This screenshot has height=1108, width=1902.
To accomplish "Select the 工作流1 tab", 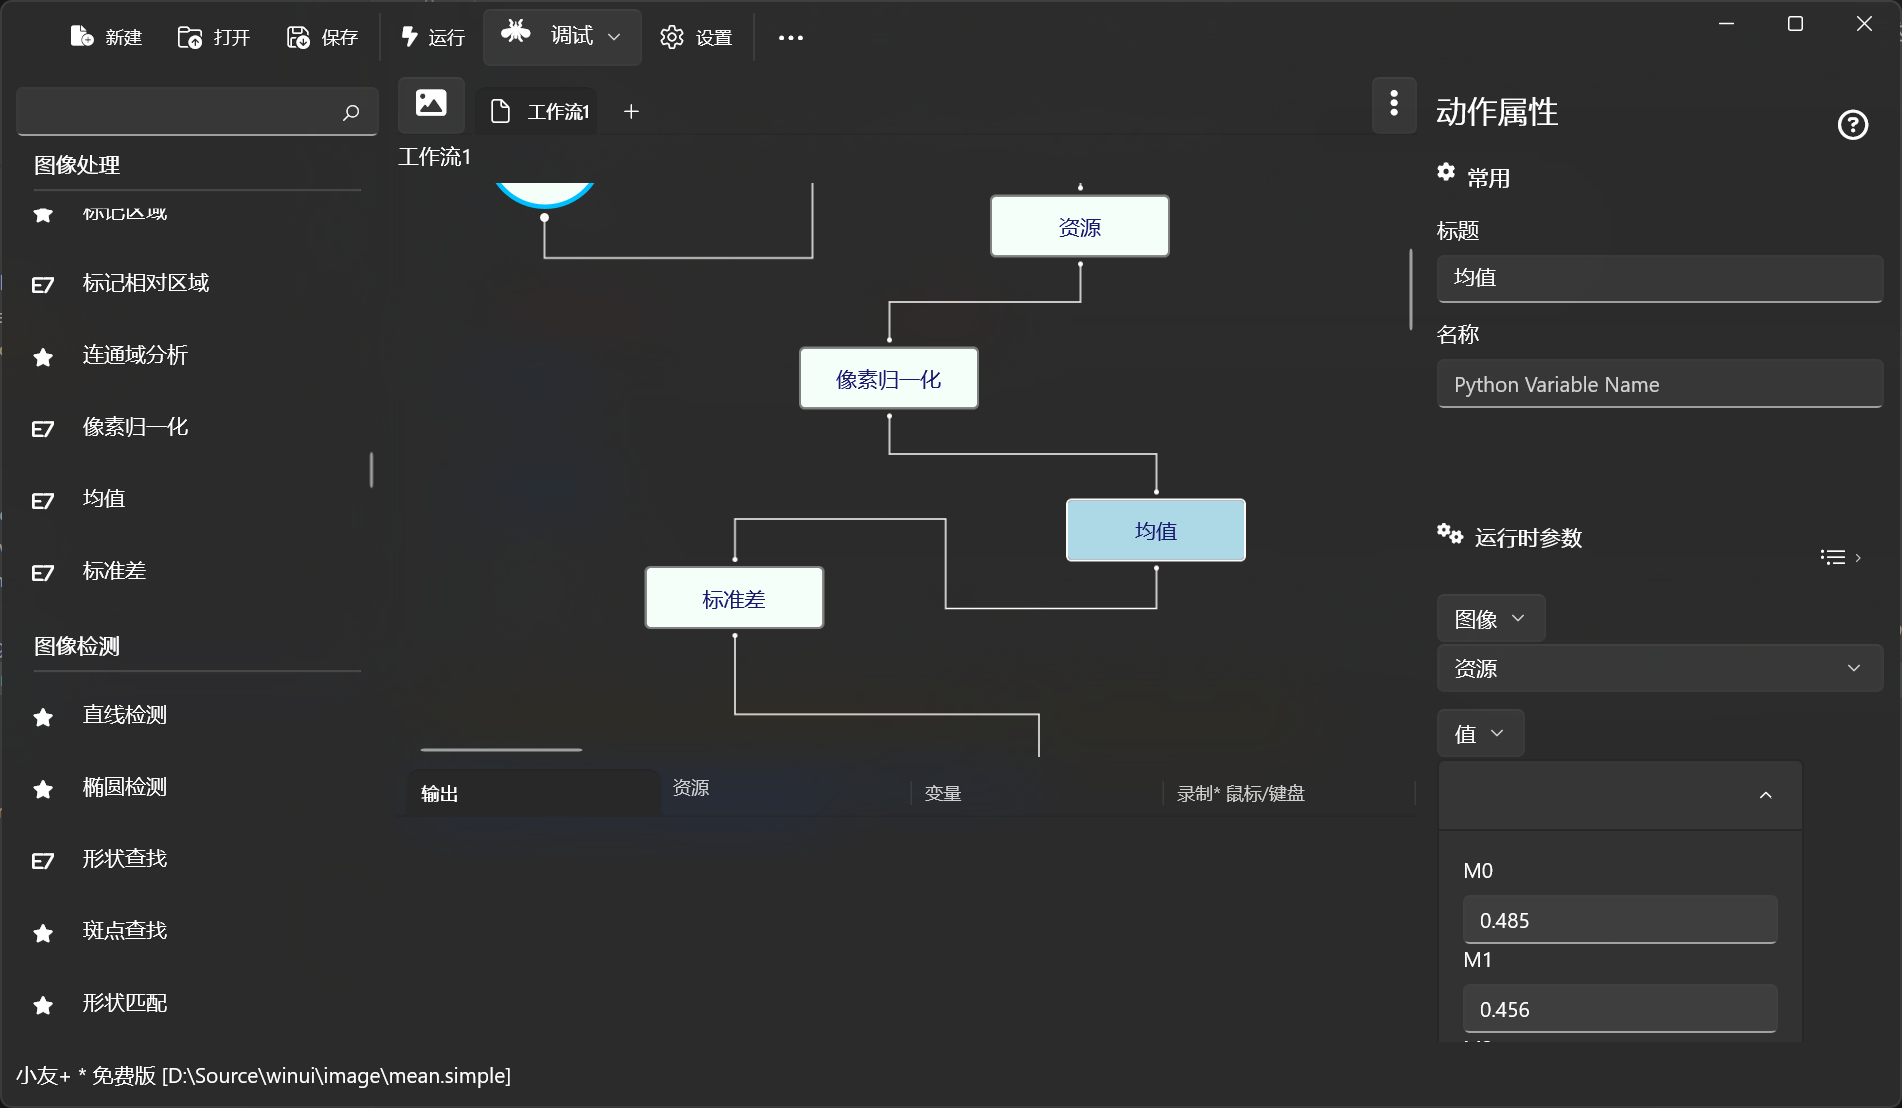I will point(541,111).
